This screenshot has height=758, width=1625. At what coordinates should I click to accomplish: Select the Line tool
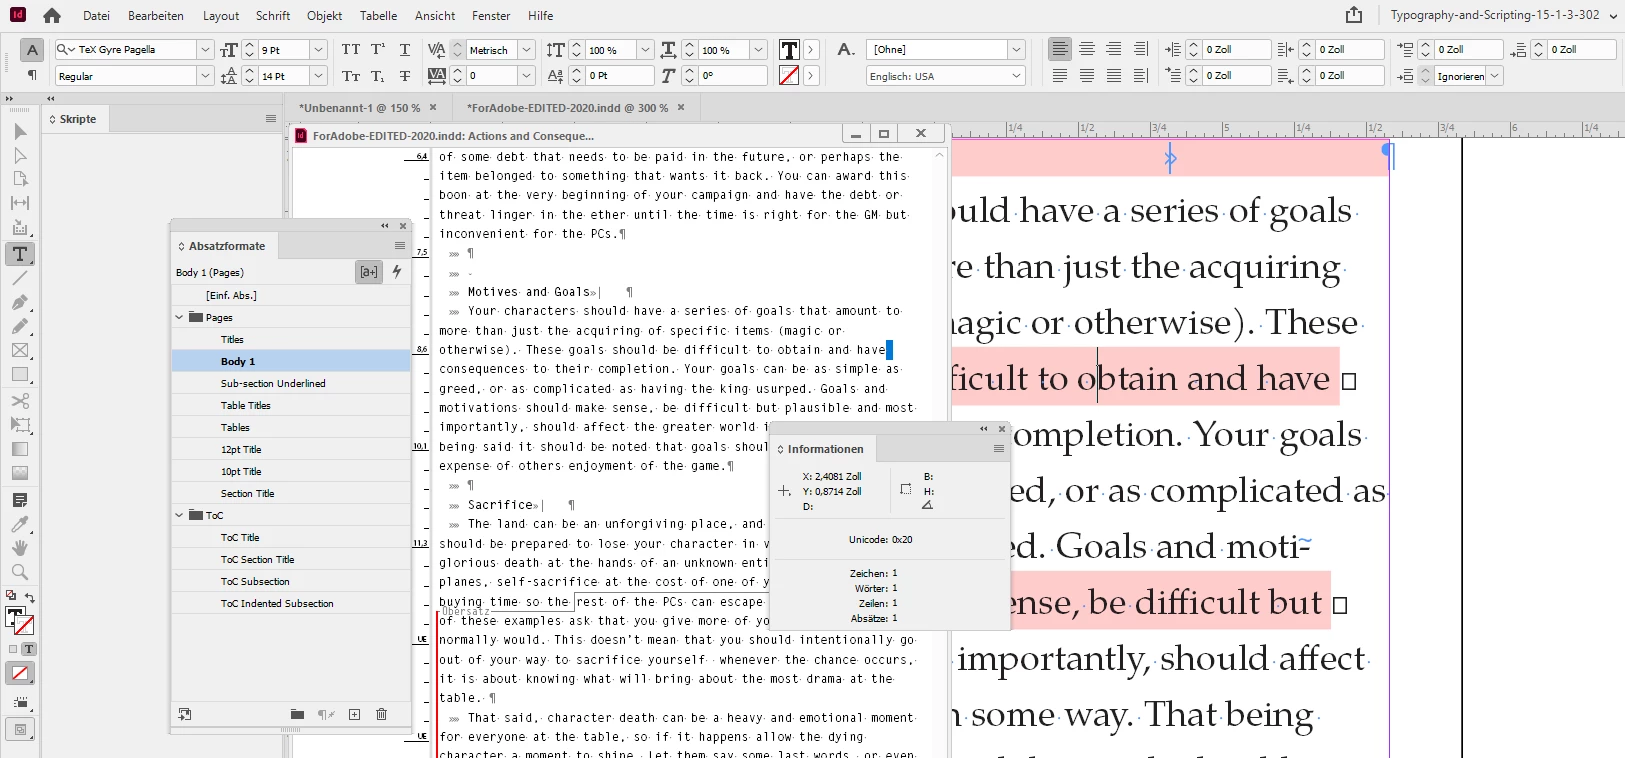20,278
